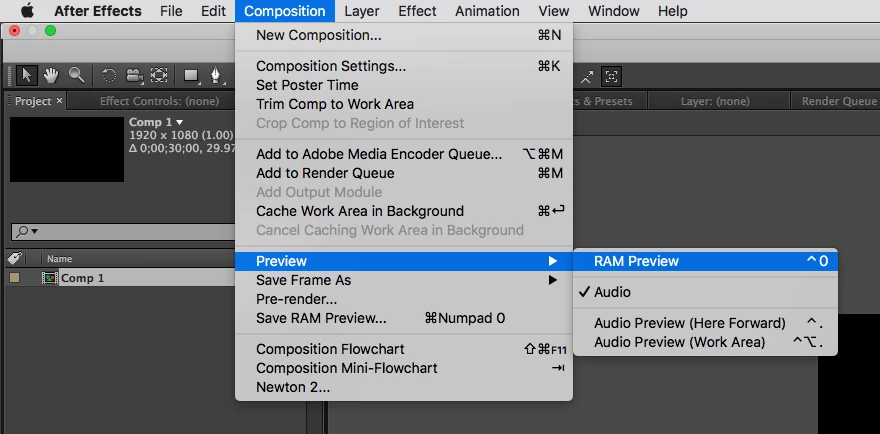Screen dimensions: 880x434
Task: Open Composition Flowchart
Action: click(404, 349)
